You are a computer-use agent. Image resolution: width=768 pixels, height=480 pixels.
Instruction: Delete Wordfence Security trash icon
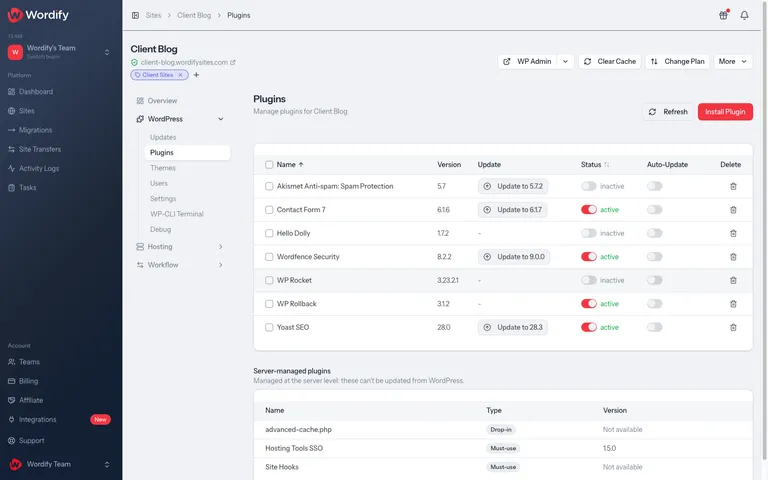point(733,257)
